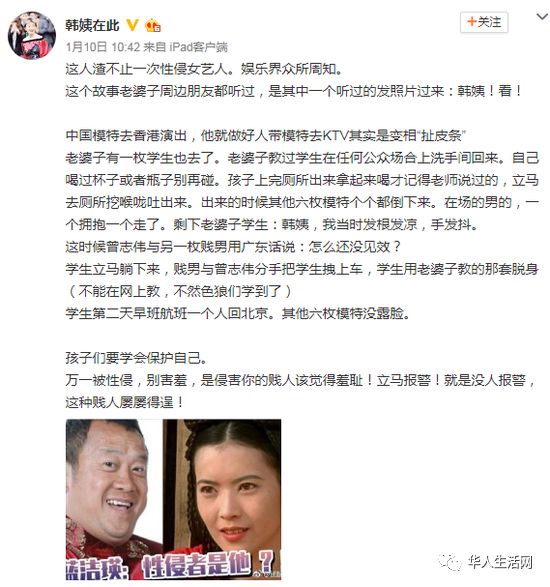Click the parenthetical line 不能在网上教
Viewport: 550px width, 587px height.
[179, 291]
